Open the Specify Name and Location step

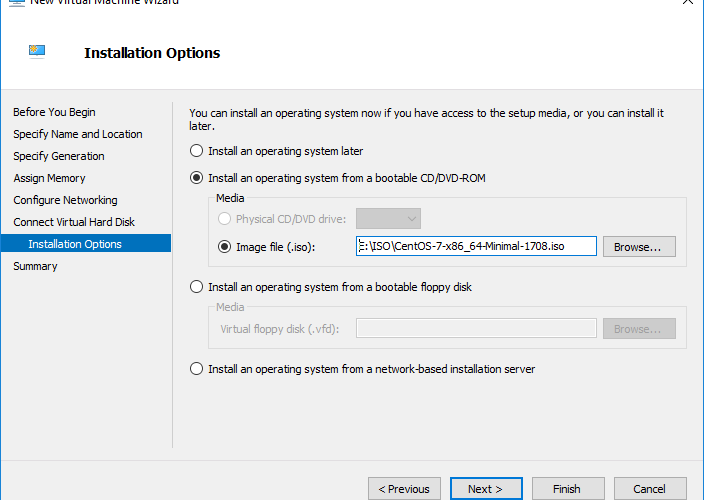77,134
